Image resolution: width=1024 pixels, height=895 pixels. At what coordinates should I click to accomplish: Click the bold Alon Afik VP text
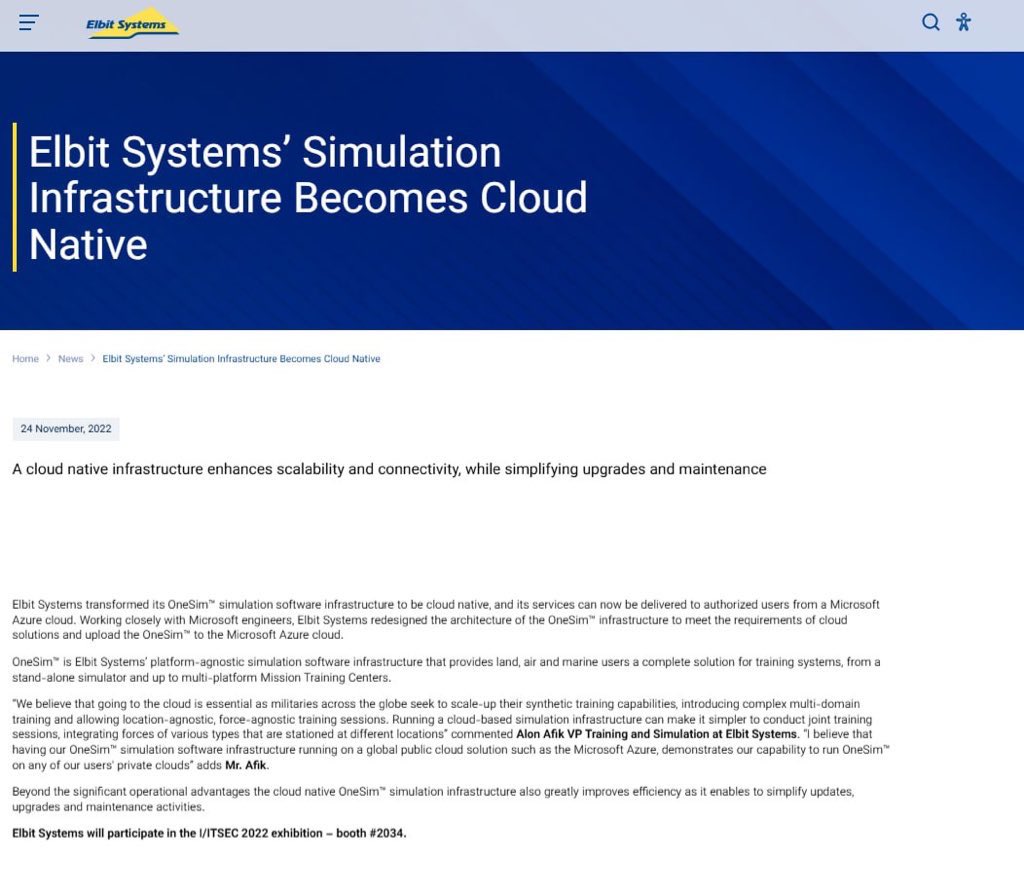[656, 734]
